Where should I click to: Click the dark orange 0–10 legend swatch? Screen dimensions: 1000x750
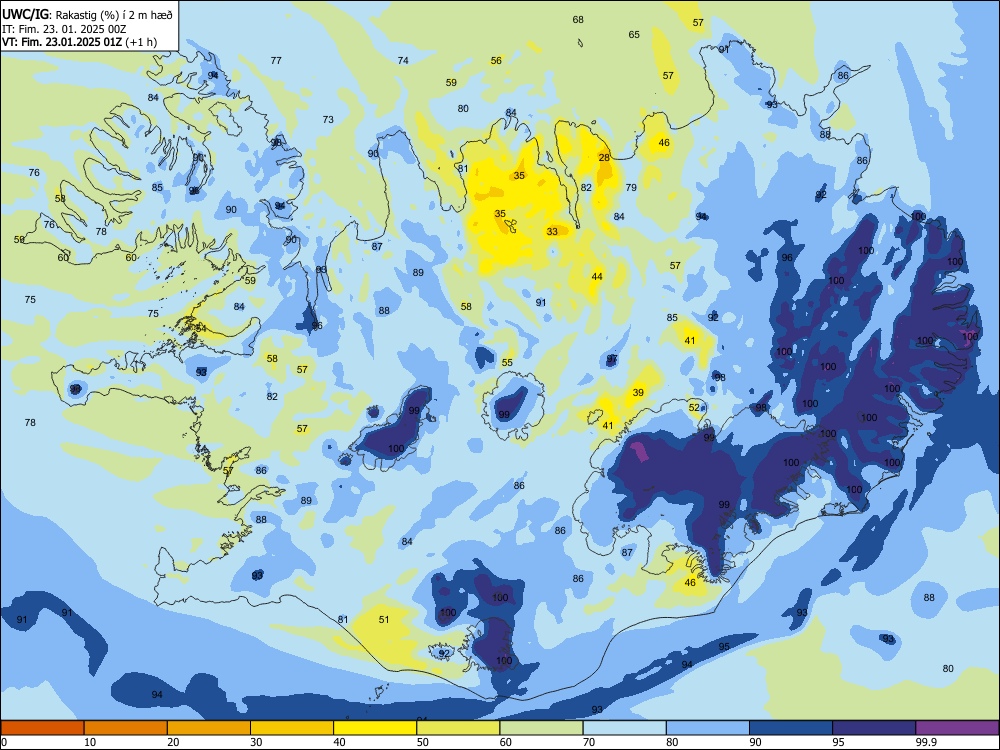click(42, 728)
